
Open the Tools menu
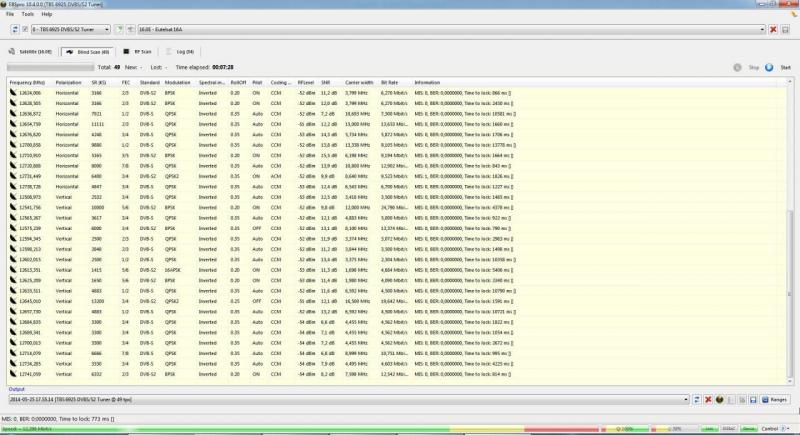pos(27,14)
